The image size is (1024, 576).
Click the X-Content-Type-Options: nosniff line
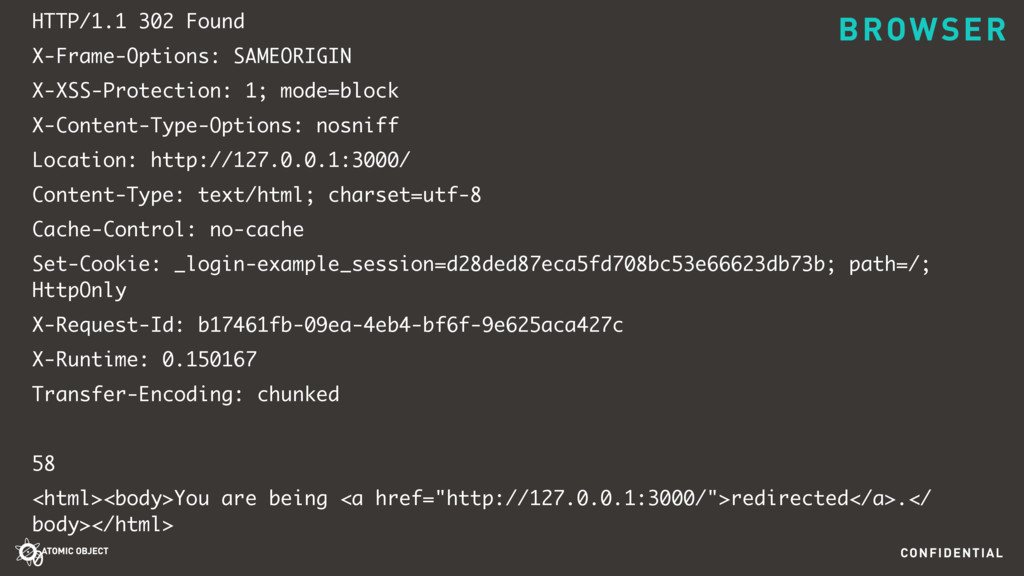[x=216, y=125]
